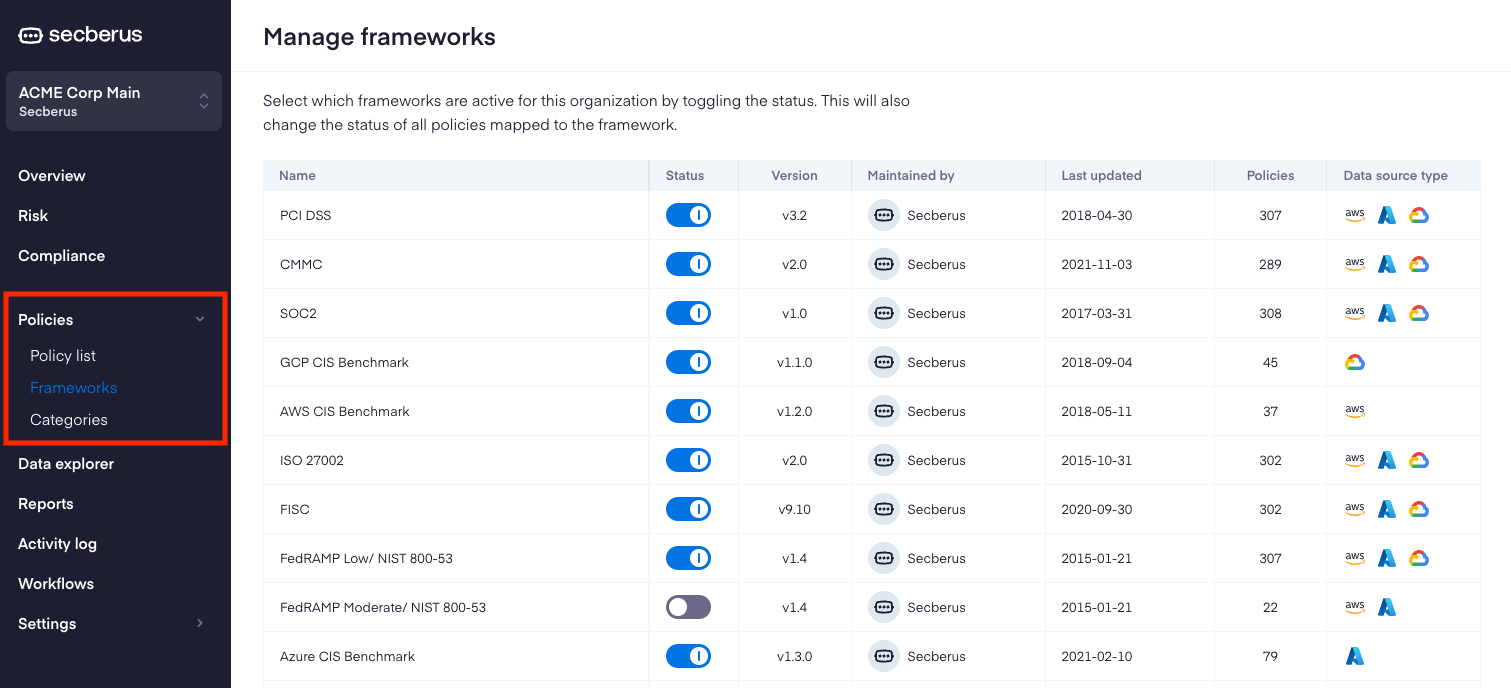Click the Maintained by column header
This screenshot has width=1511, height=688.
coord(910,175)
